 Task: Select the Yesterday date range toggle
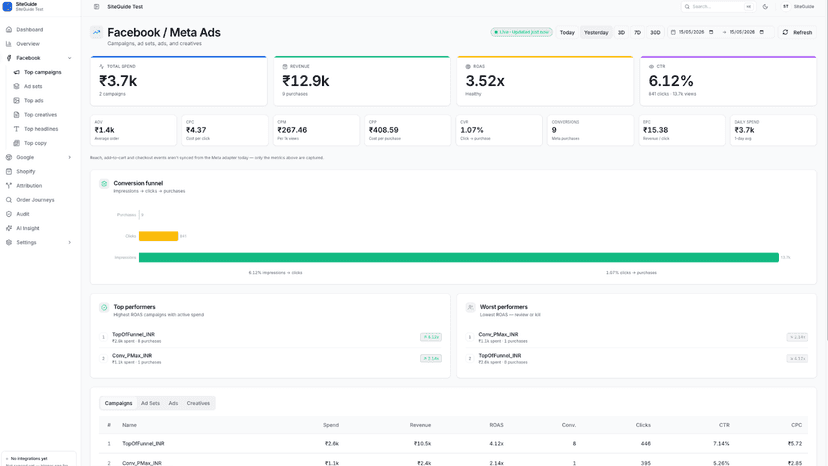tap(596, 32)
